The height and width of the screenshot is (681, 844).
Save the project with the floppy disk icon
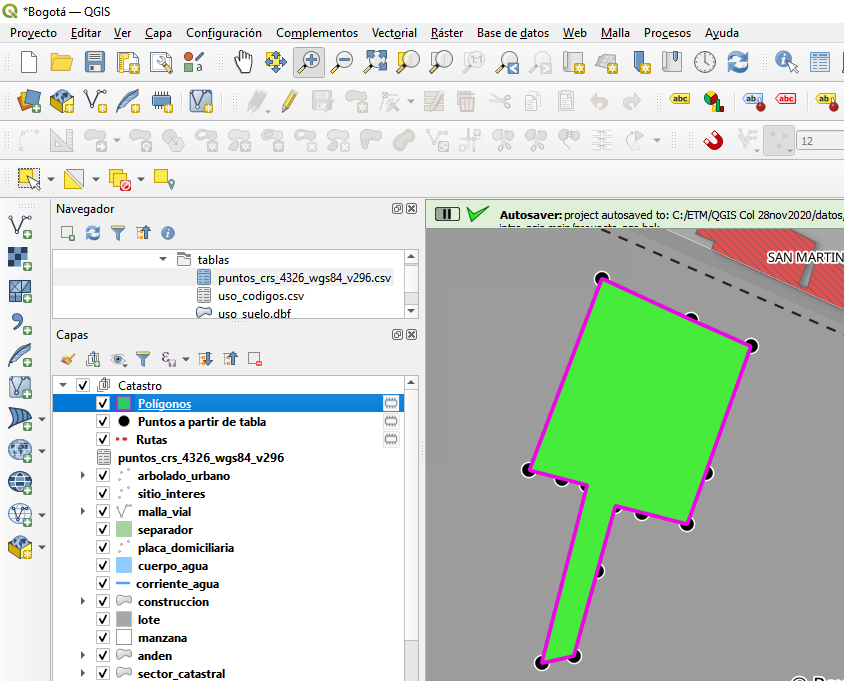pos(95,62)
